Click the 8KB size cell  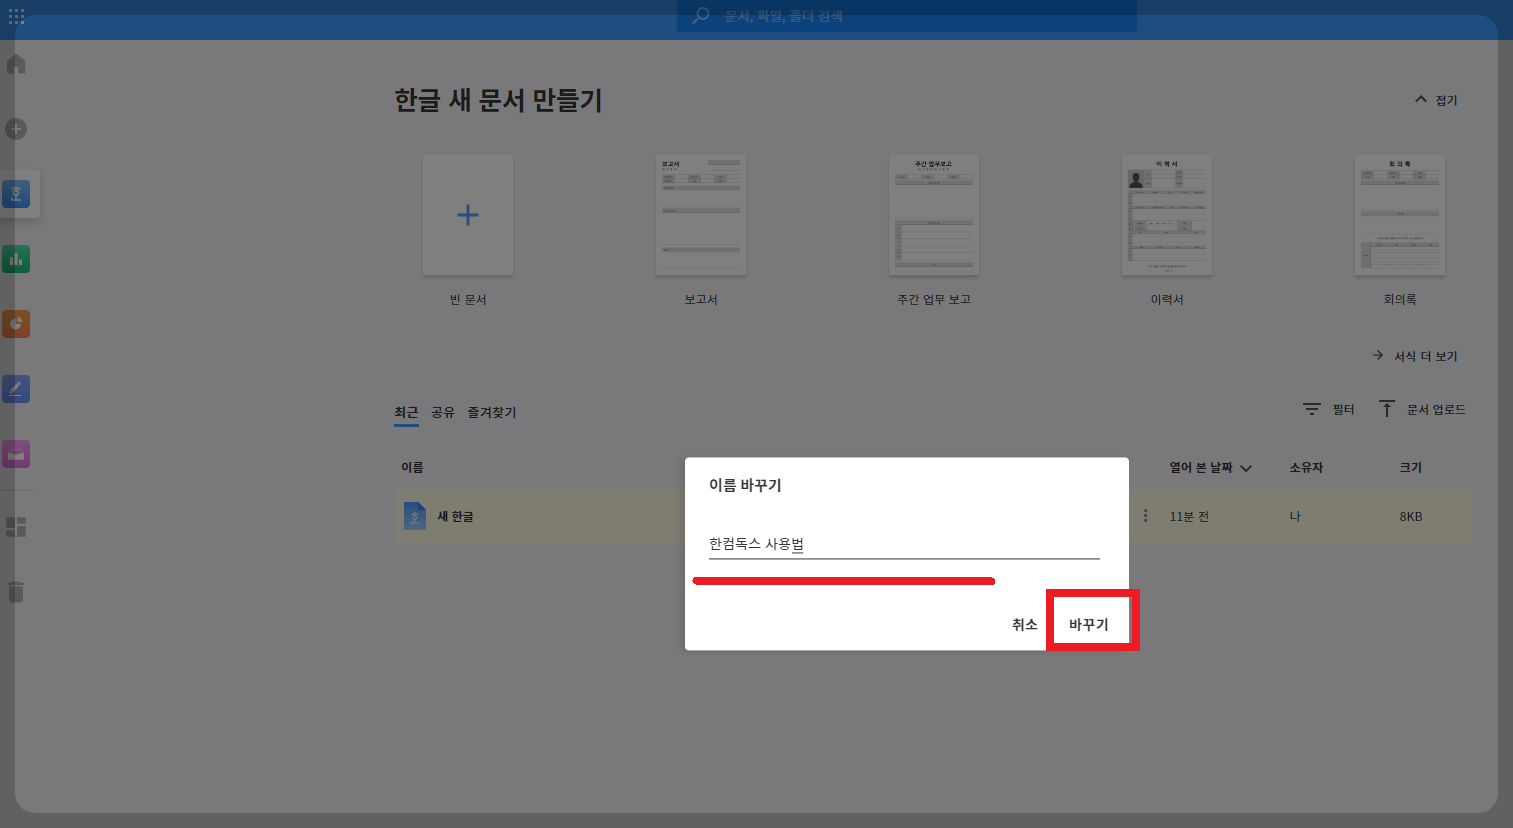(1410, 516)
